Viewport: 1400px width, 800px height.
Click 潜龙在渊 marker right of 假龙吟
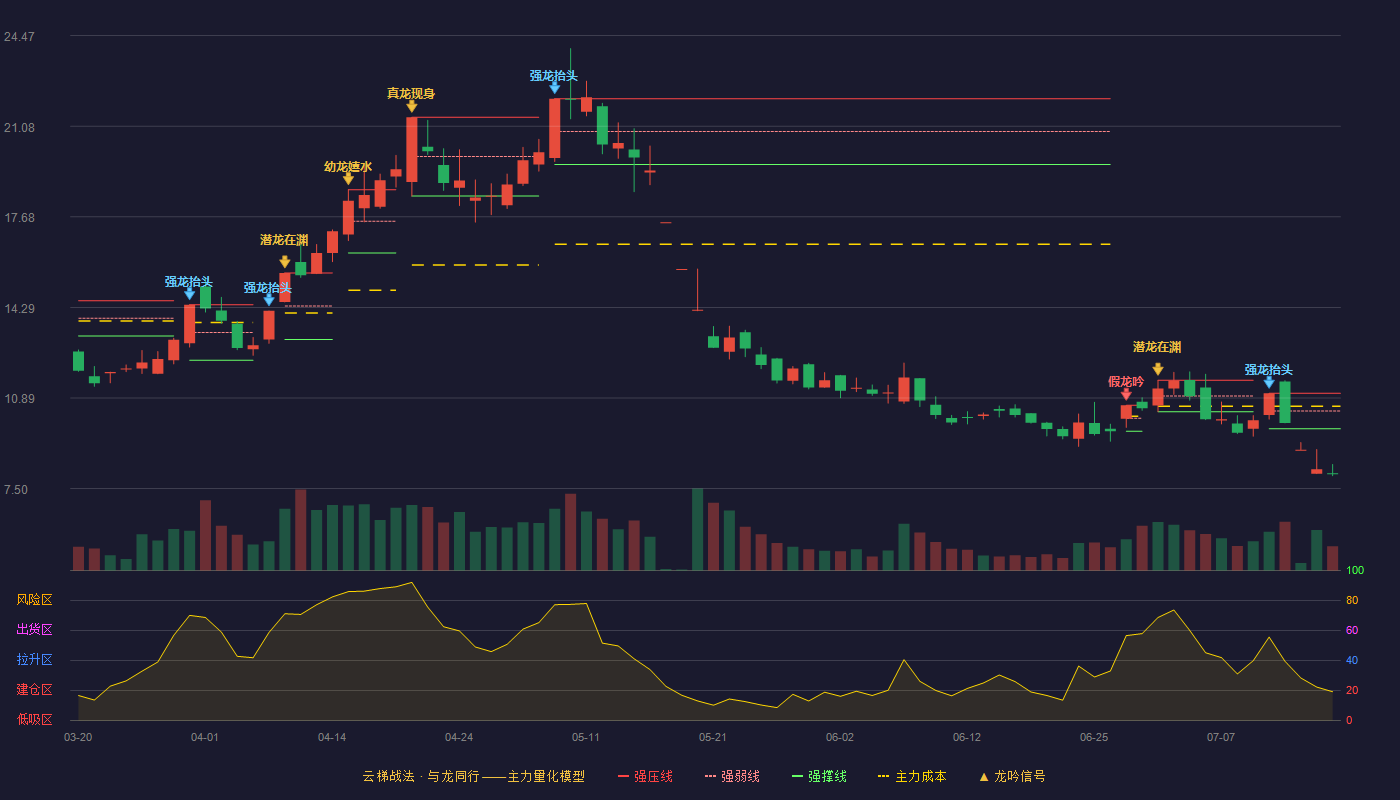coord(1157,369)
